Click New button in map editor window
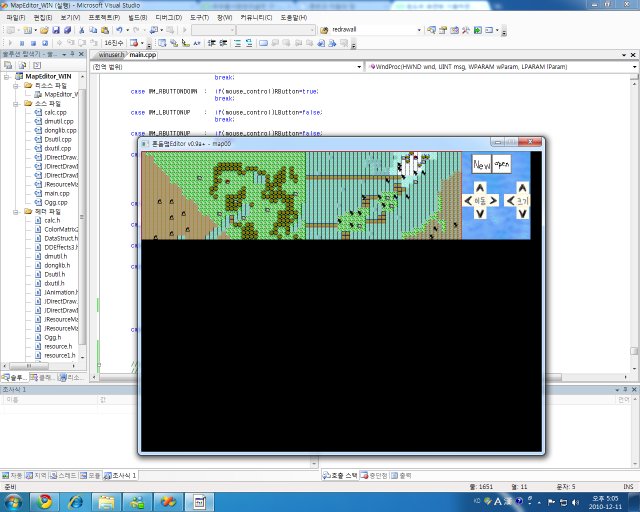The image size is (640, 512). click(x=482, y=165)
